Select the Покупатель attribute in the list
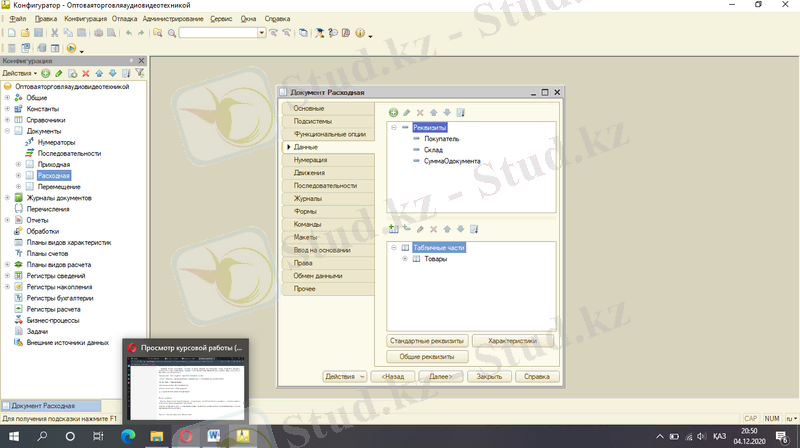 pyautogui.click(x=441, y=139)
